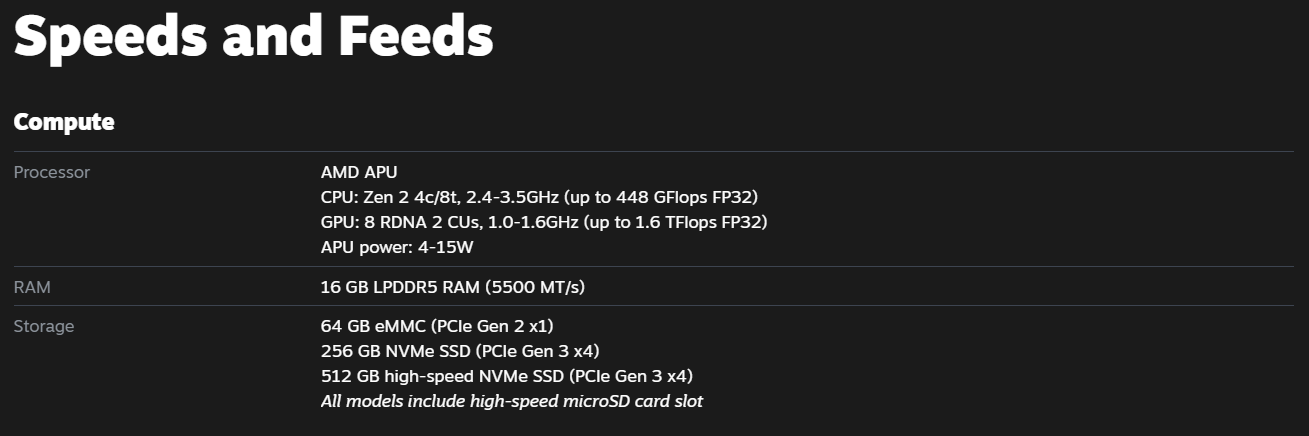Select the "Processor" row label
This screenshot has height=436, width=1309.
52,173
